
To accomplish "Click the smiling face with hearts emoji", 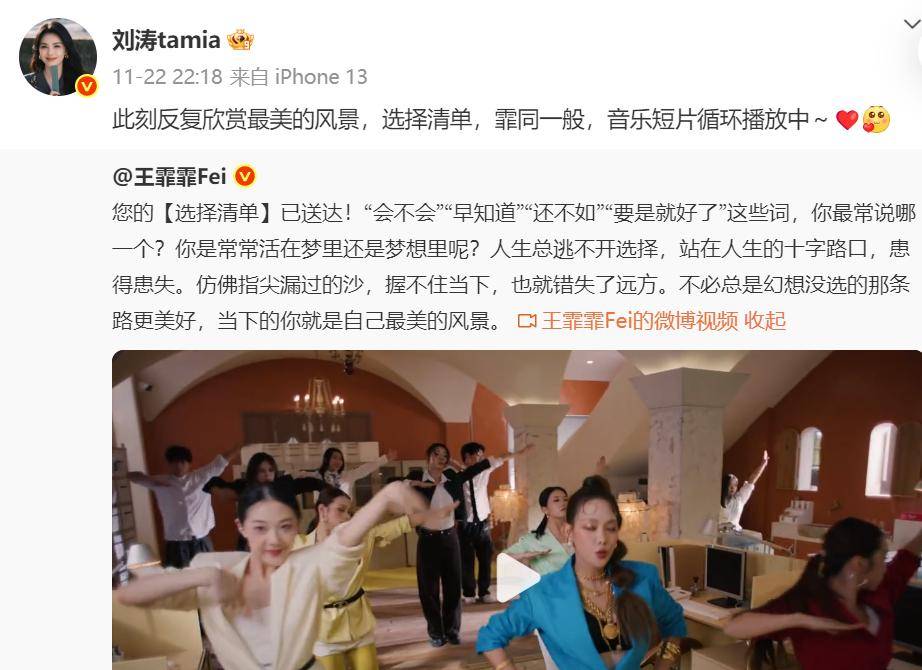I will point(876,119).
